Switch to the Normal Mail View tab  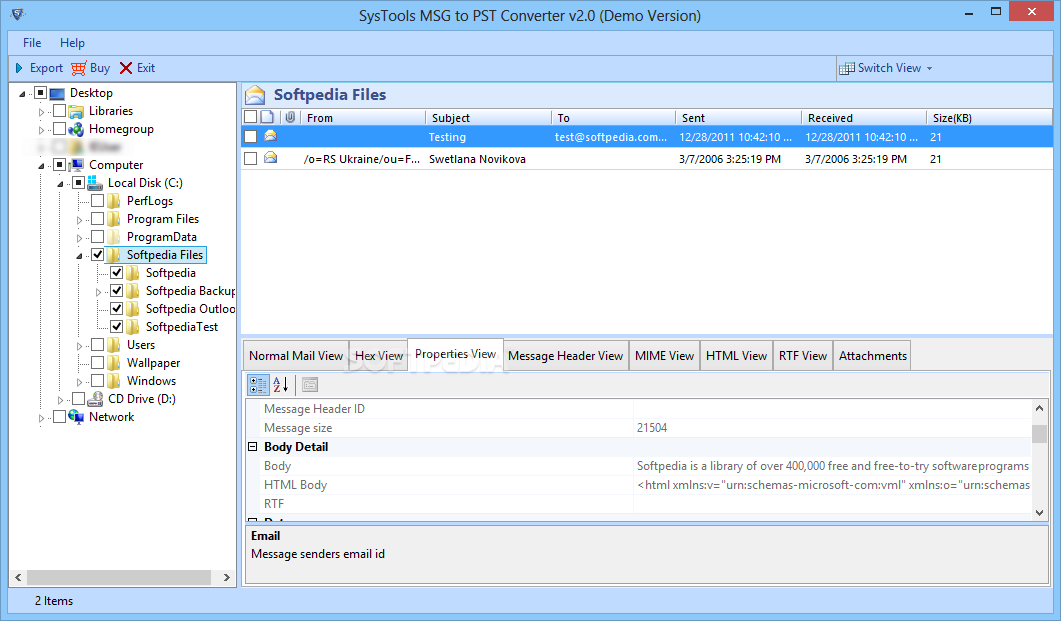[x=296, y=356]
